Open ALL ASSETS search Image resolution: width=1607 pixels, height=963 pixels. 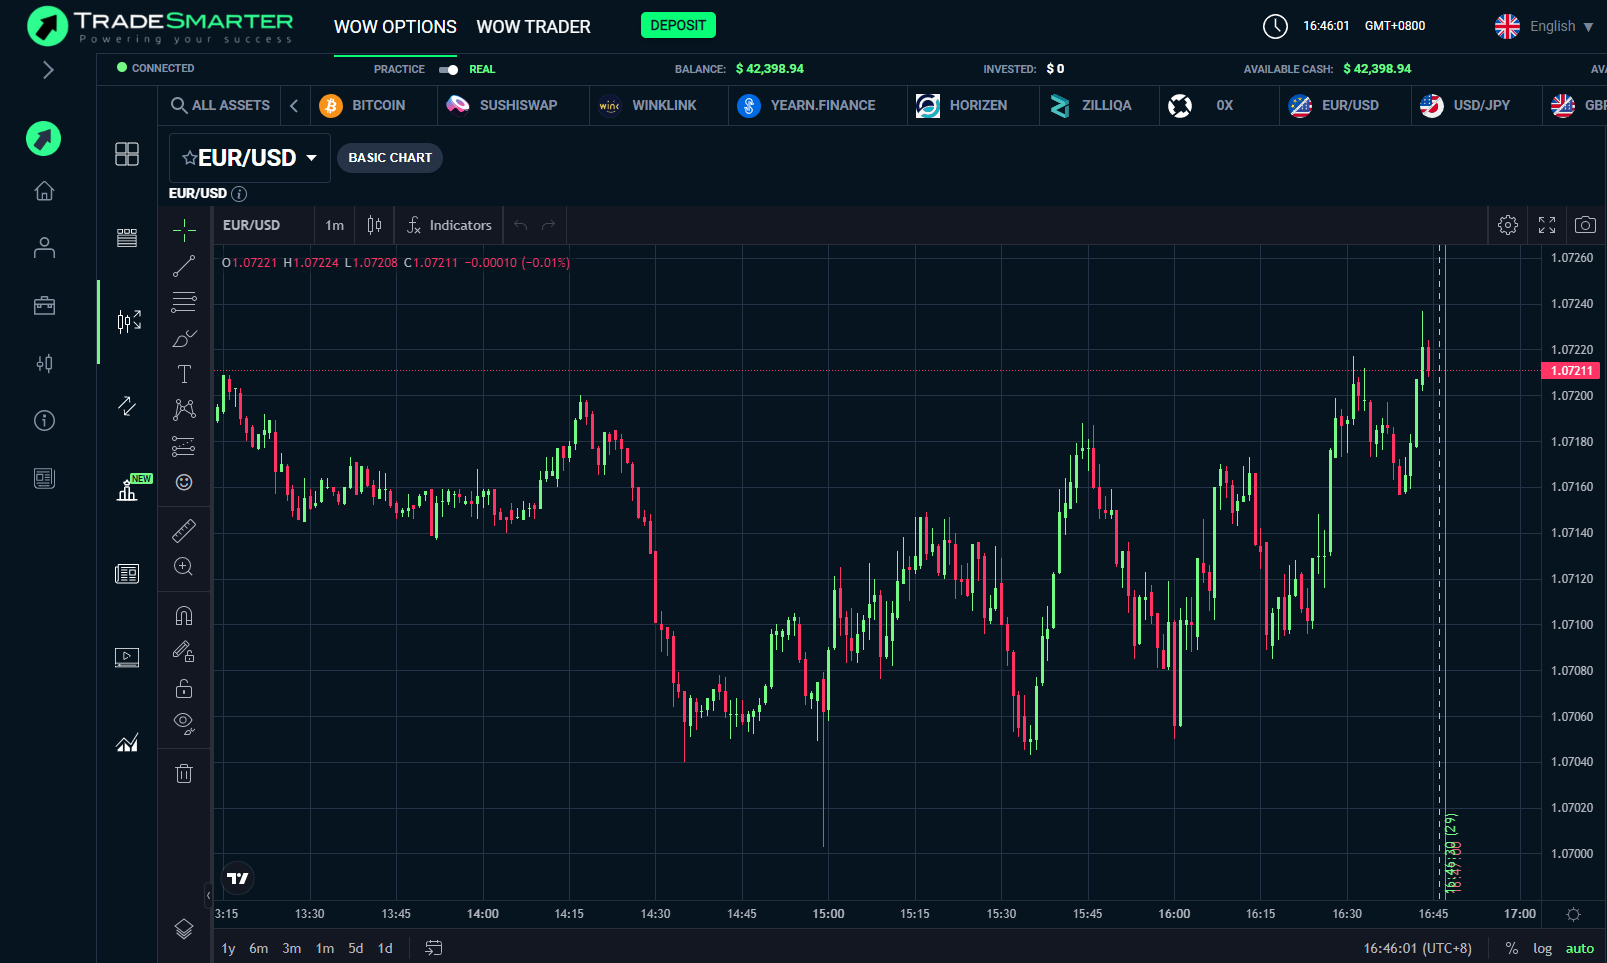220,105
